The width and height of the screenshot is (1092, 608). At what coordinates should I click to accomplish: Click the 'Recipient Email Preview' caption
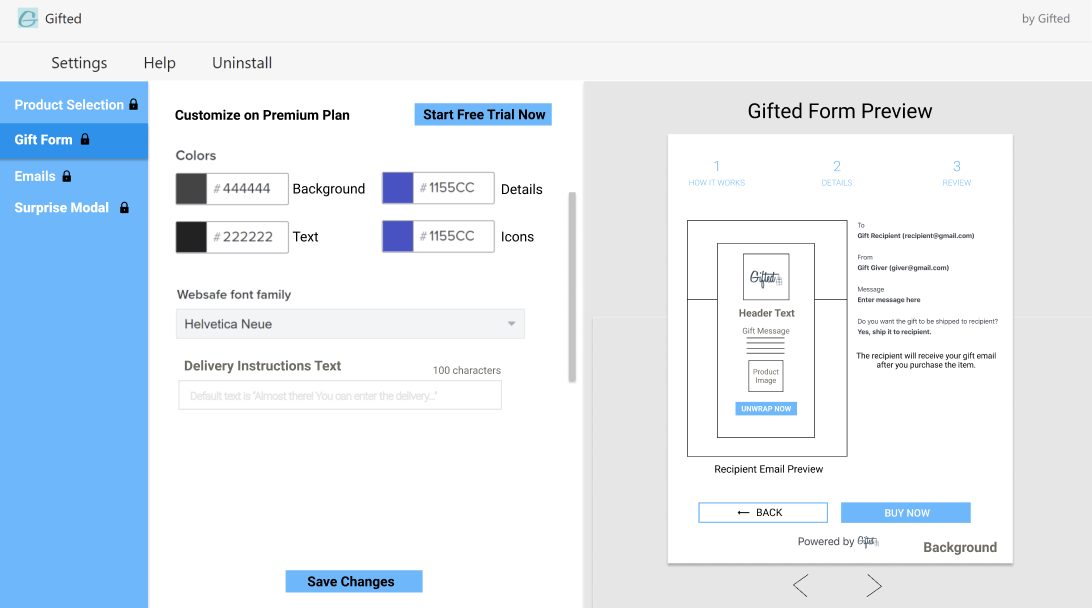coord(768,469)
